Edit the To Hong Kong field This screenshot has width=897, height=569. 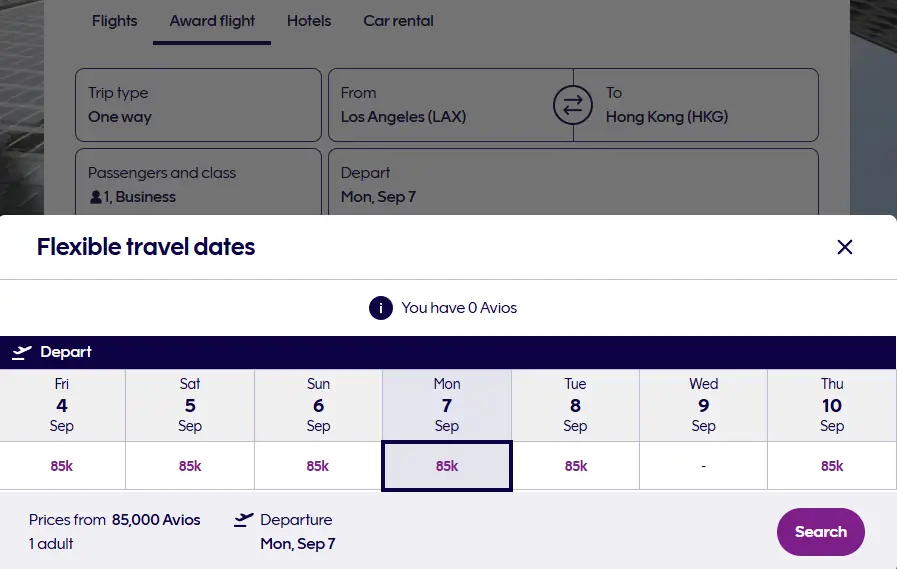(700, 105)
